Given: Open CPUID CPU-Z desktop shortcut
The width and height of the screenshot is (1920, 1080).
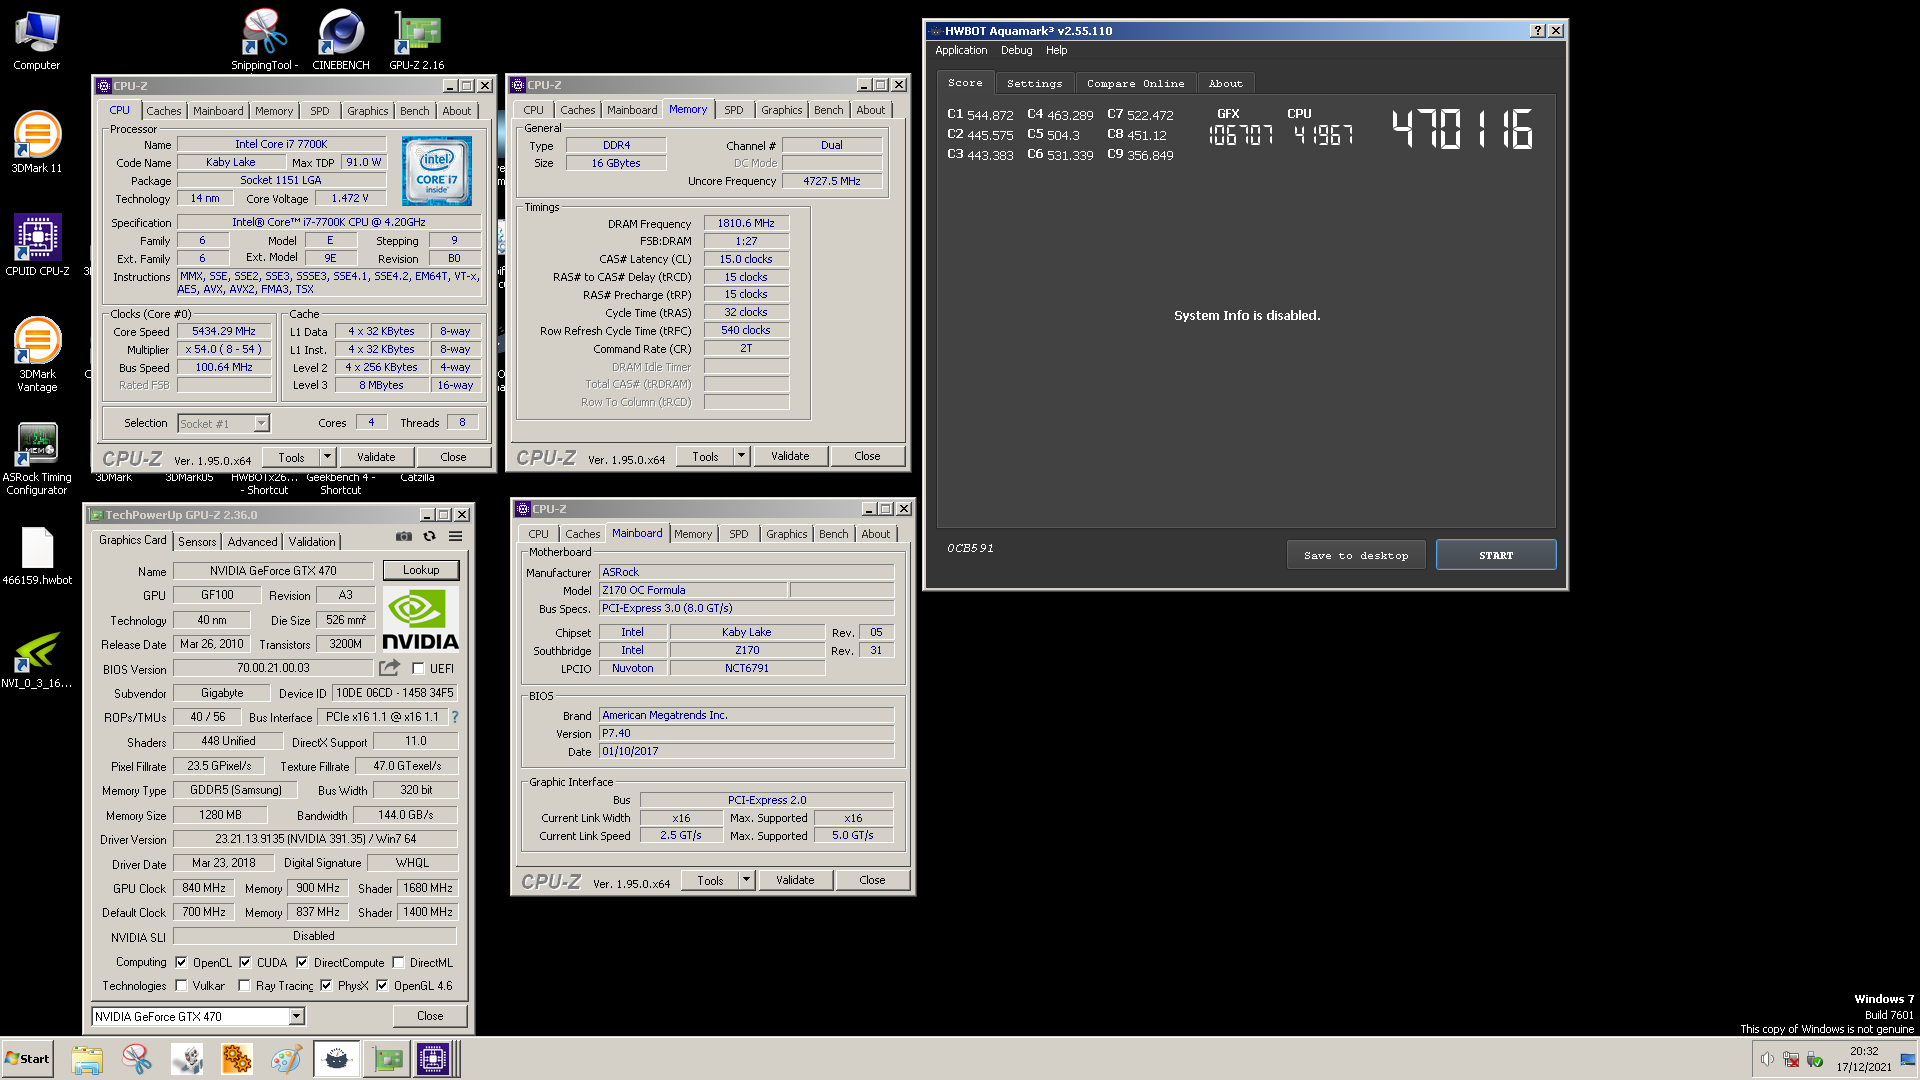Looking at the screenshot, I should [x=37, y=245].
